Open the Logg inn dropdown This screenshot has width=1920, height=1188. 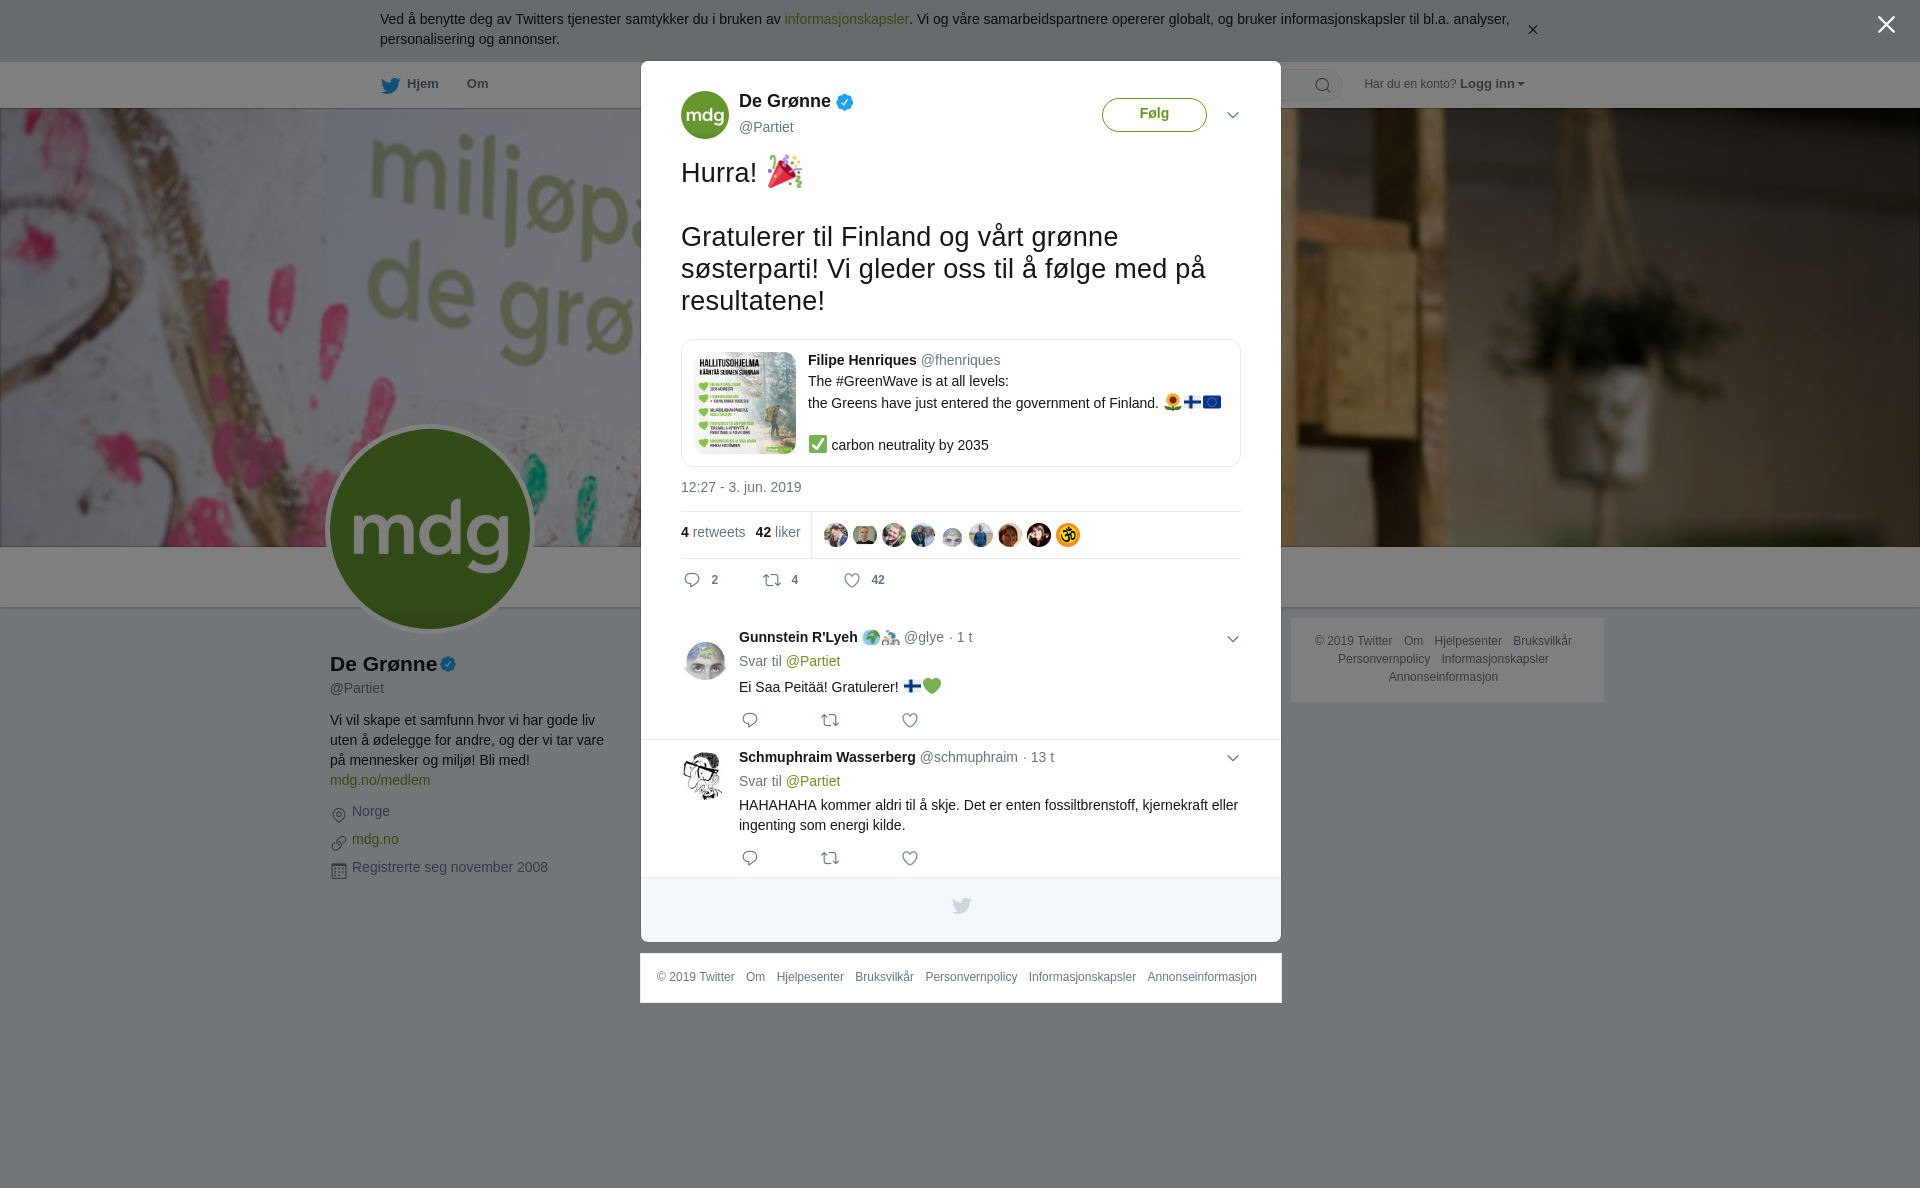(x=1492, y=84)
